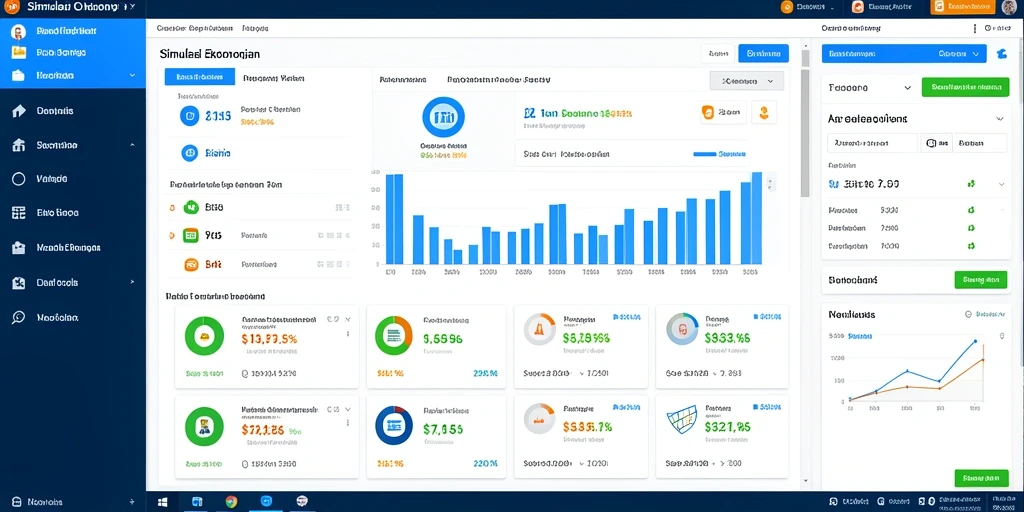Collapse the bank sidebar item chevron
This screenshot has width=1024, height=512.
(133, 145)
